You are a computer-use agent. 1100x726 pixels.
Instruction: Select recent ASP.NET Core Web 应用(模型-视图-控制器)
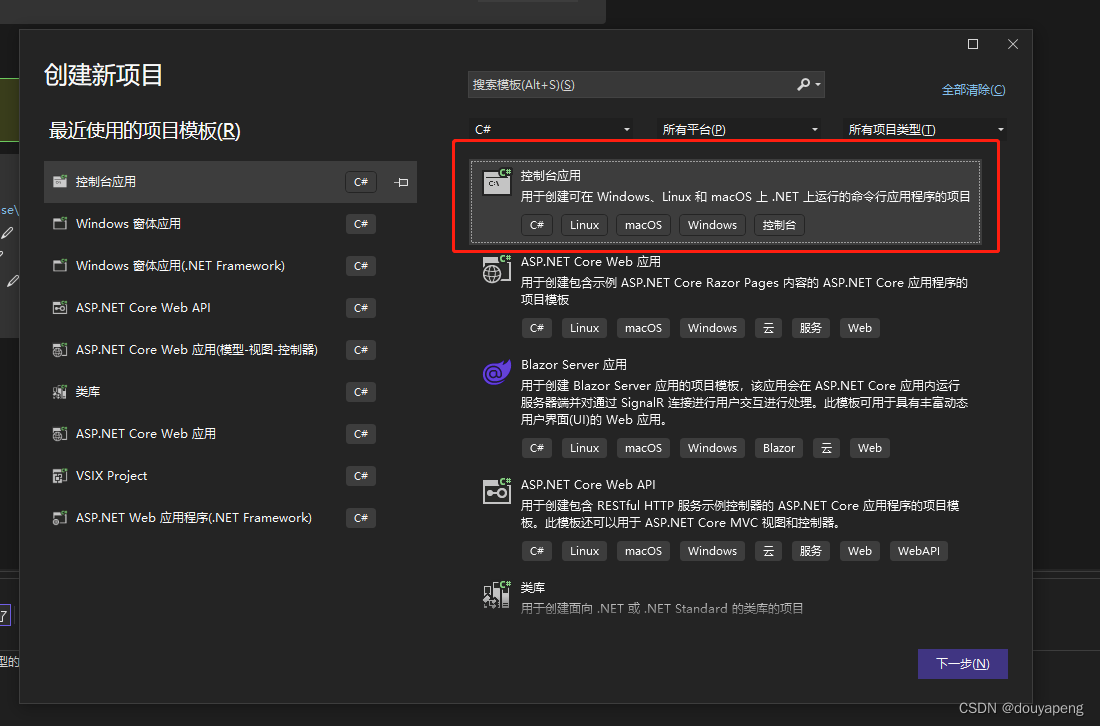(x=230, y=350)
